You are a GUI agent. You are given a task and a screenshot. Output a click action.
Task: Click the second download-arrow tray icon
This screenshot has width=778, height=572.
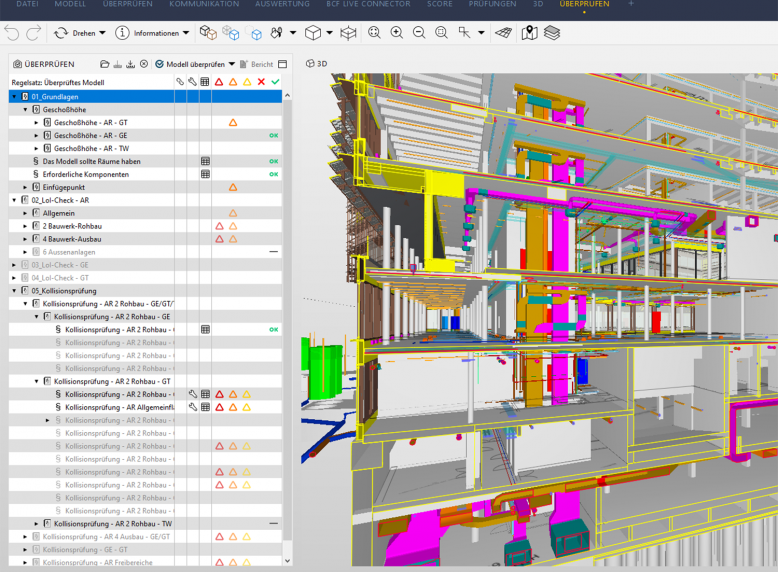[130, 64]
